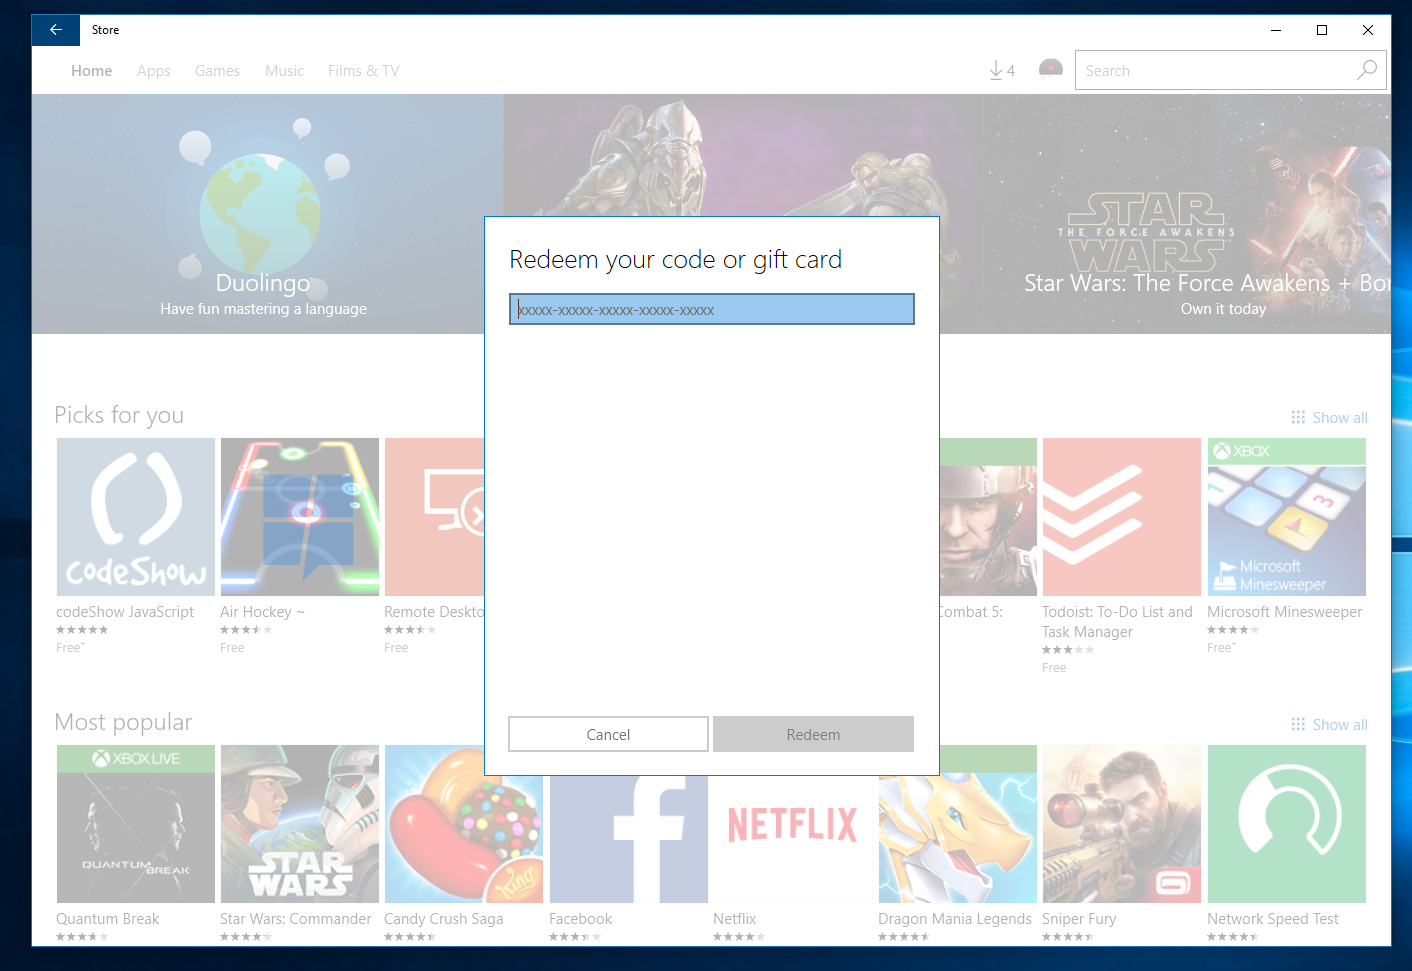This screenshot has width=1412, height=971.
Task: Focus the gift card code field
Action: (712, 309)
